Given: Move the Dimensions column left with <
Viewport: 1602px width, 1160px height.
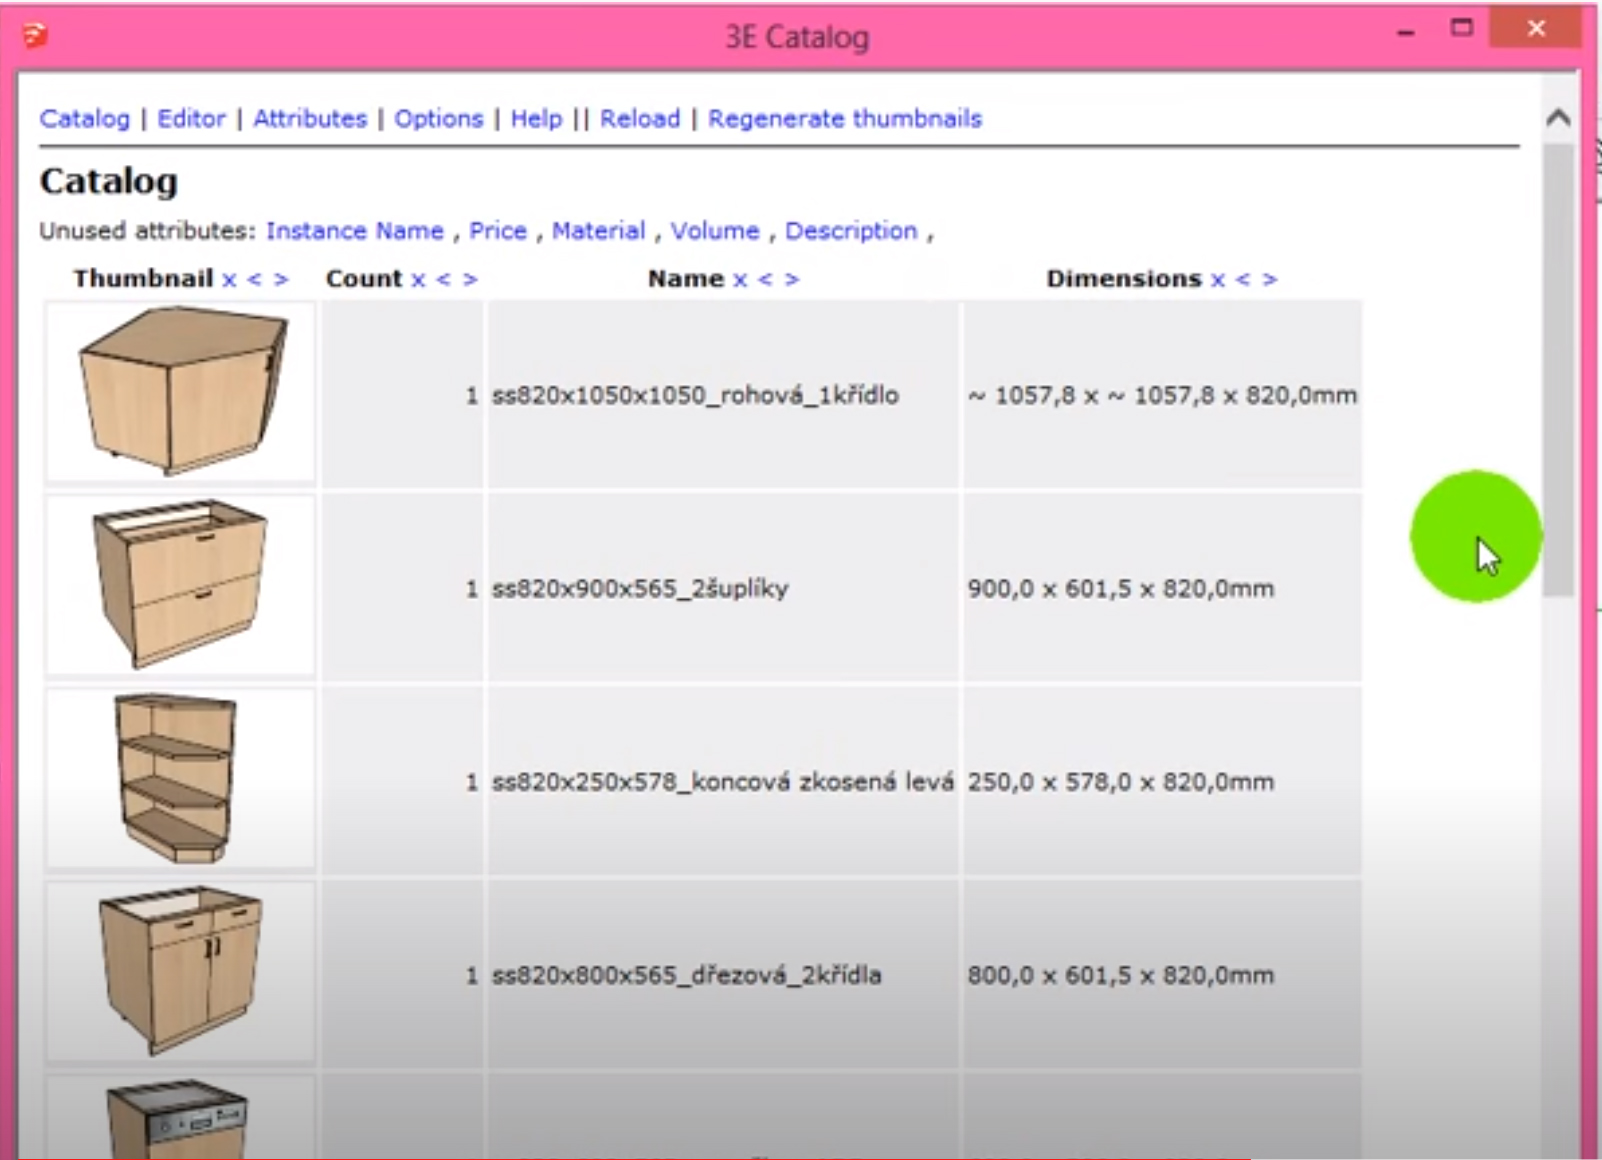Looking at the screenshot, I should [1243, 280].
